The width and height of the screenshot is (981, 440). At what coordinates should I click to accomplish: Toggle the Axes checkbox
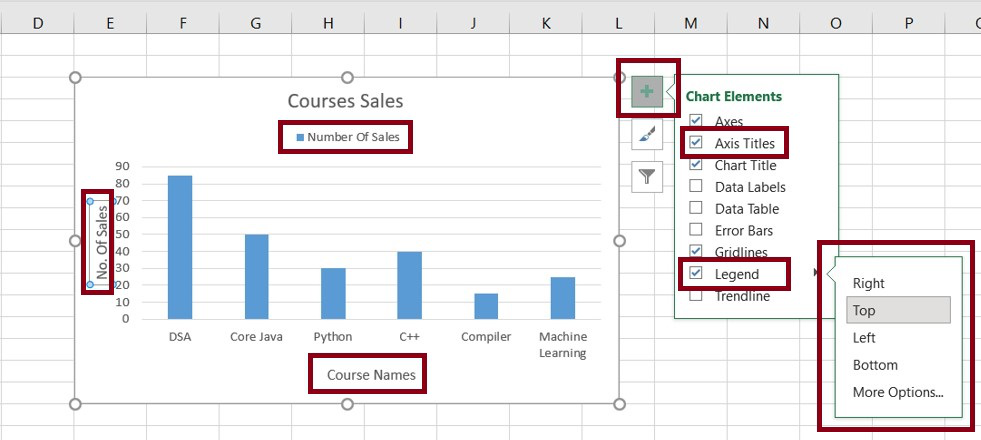pyautogui.click(x=696, y=121)
